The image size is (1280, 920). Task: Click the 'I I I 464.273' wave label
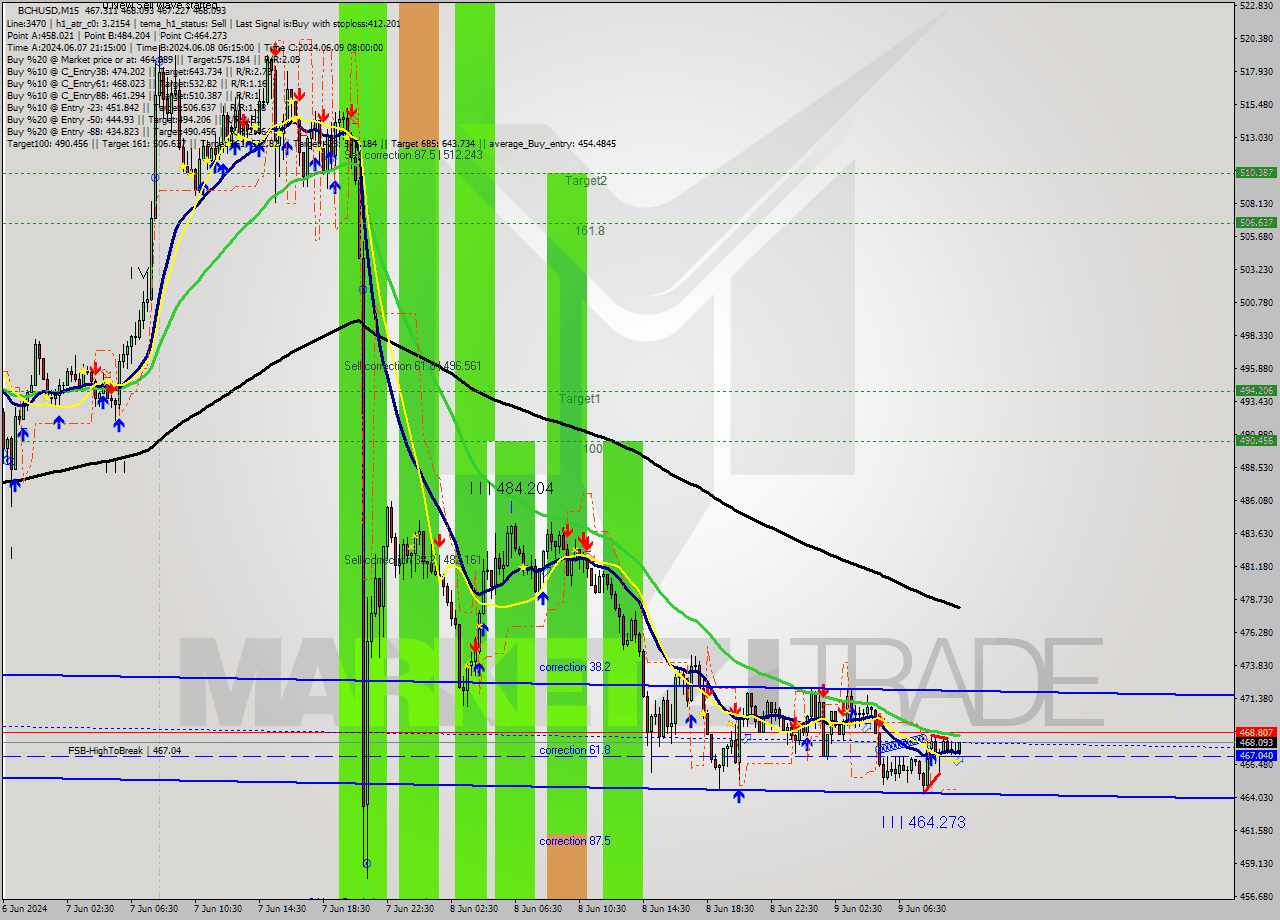click(923, 822)
